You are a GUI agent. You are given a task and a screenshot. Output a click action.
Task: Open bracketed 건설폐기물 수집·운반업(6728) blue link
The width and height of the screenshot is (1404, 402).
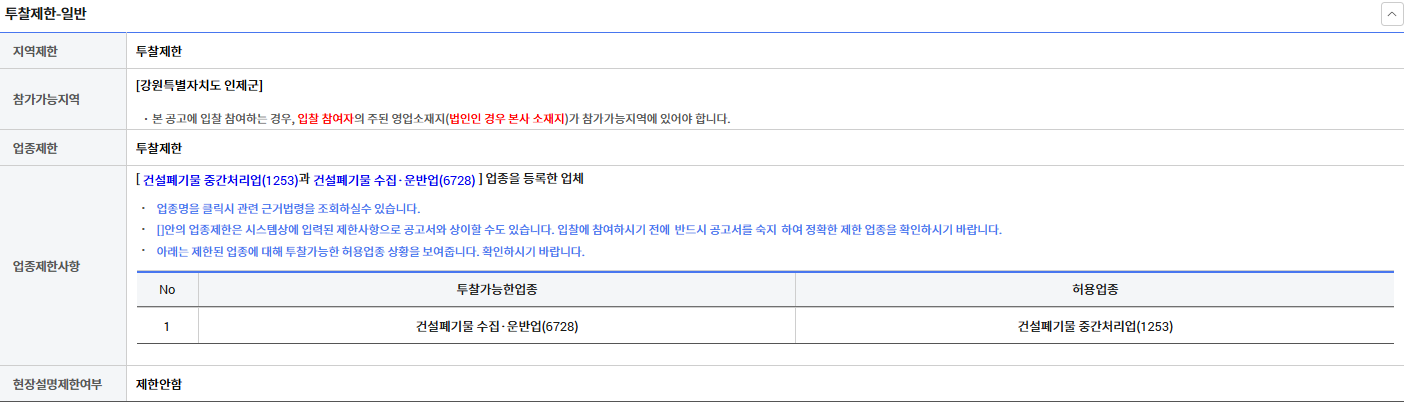point(394,181)
